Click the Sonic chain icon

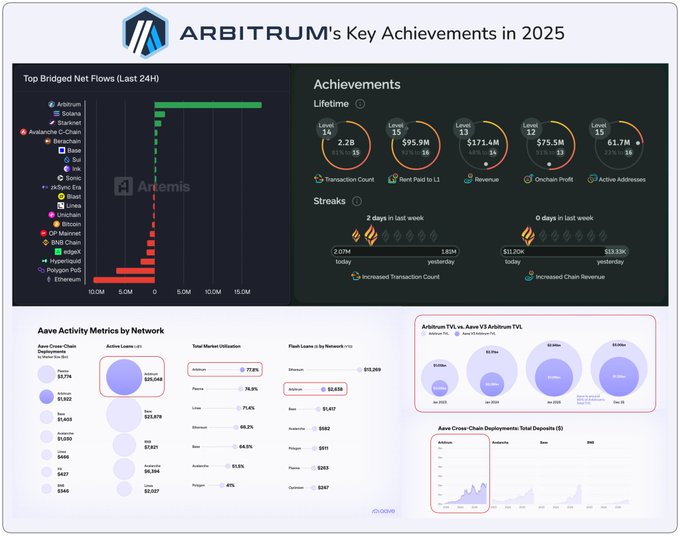60,178
